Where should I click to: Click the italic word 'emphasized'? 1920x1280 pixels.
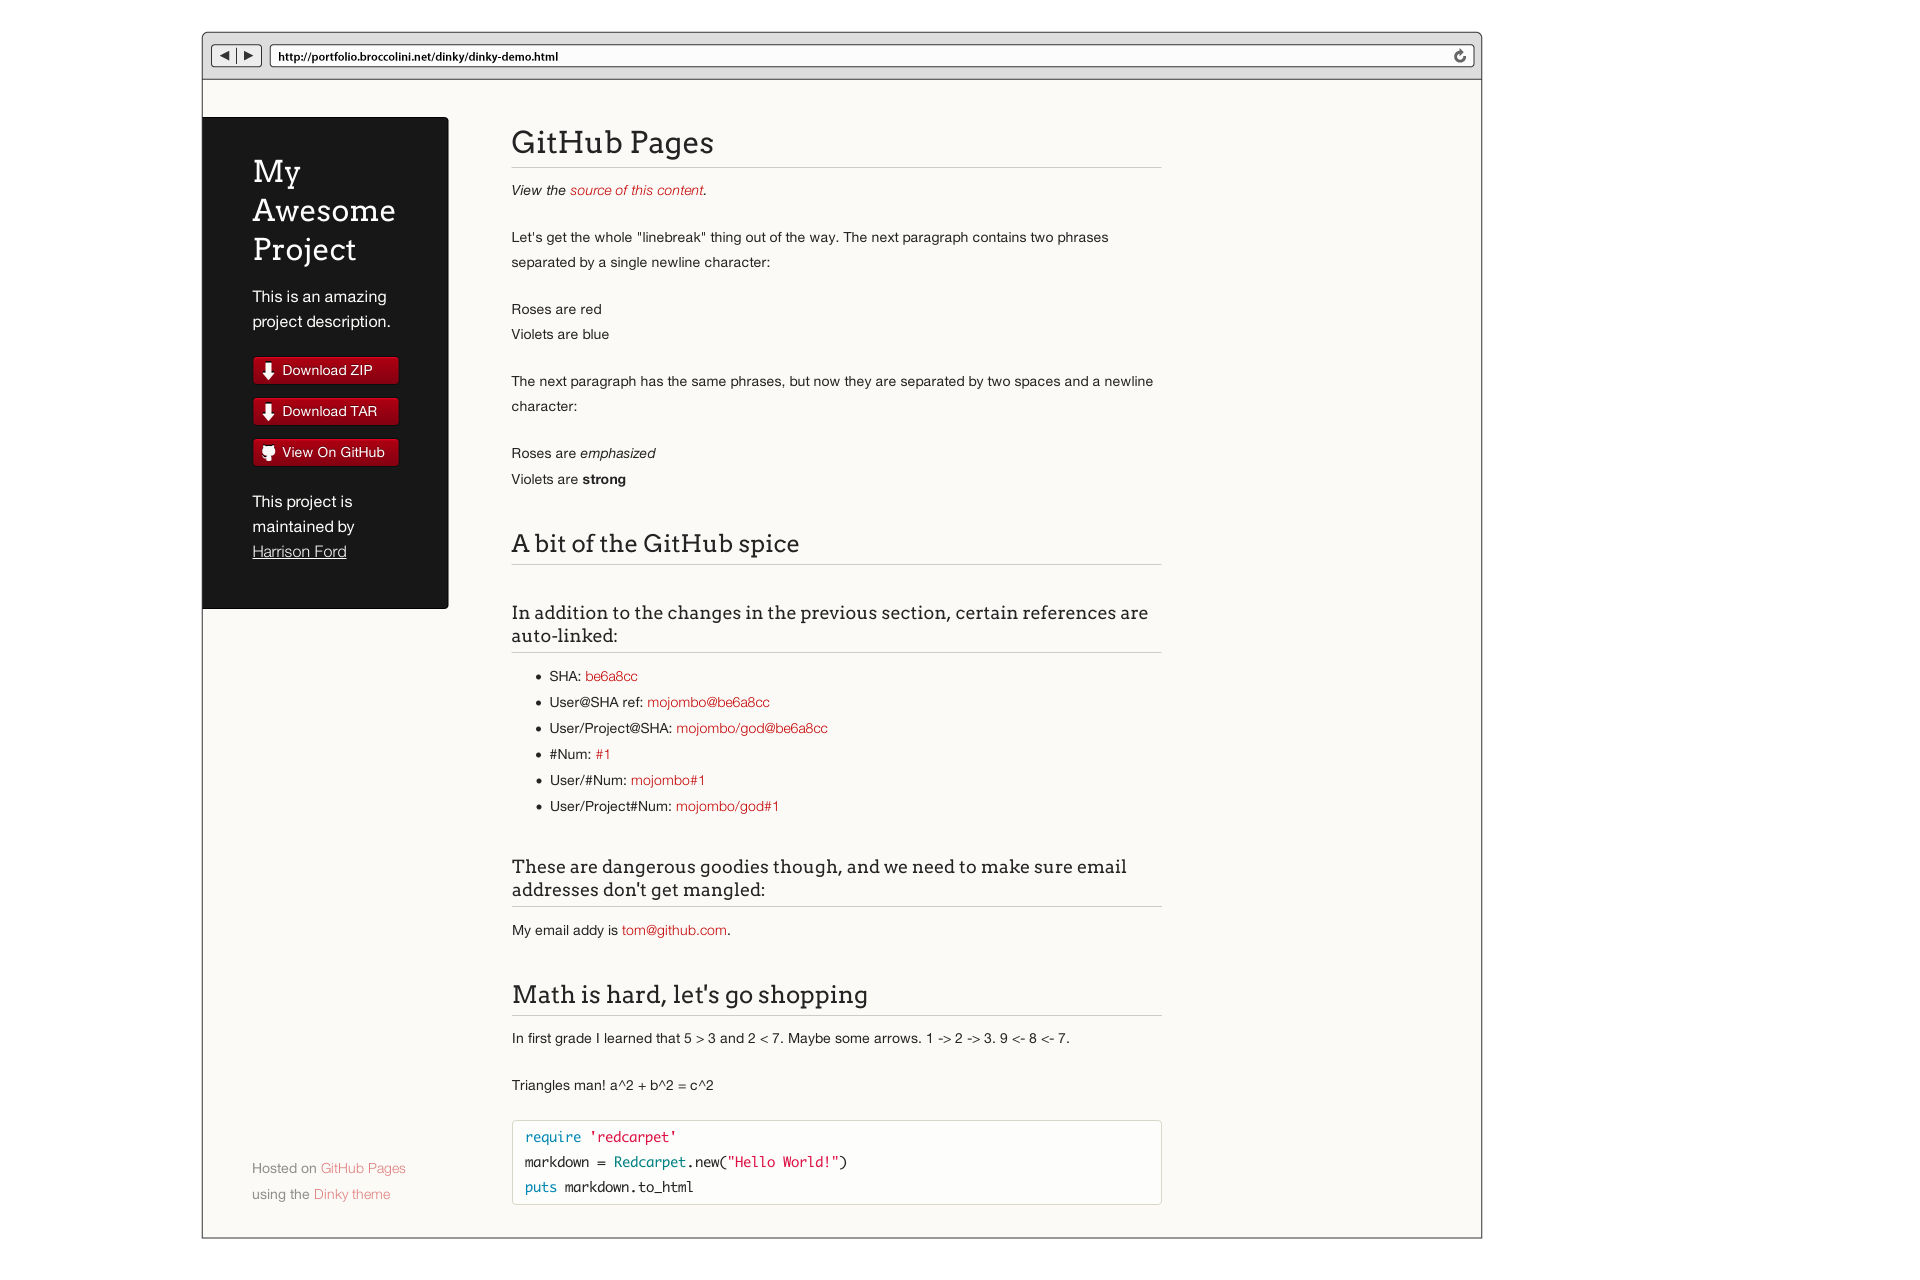[618, 453]
